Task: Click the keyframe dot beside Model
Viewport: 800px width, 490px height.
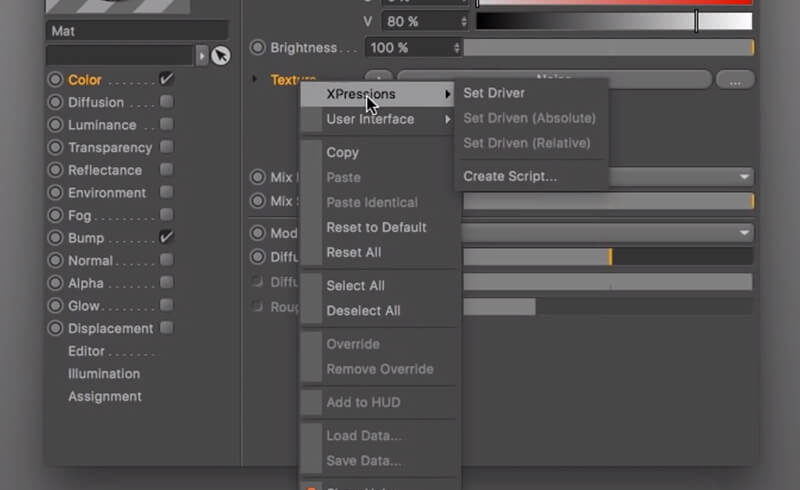Action: coord(258,233)
